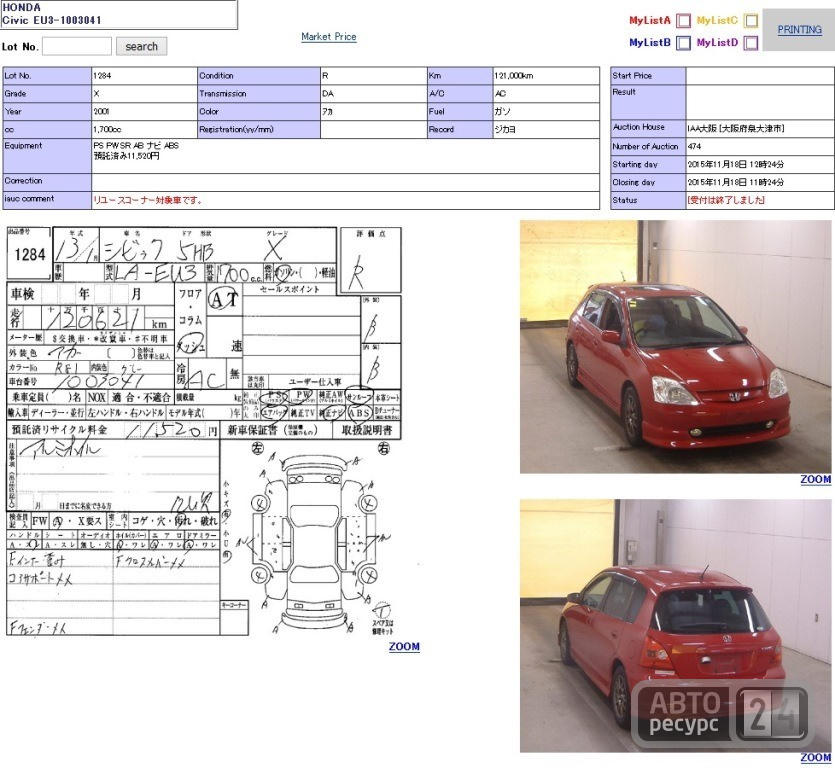
Task: Select the HONDA header text
Action: tap(21, 7)
